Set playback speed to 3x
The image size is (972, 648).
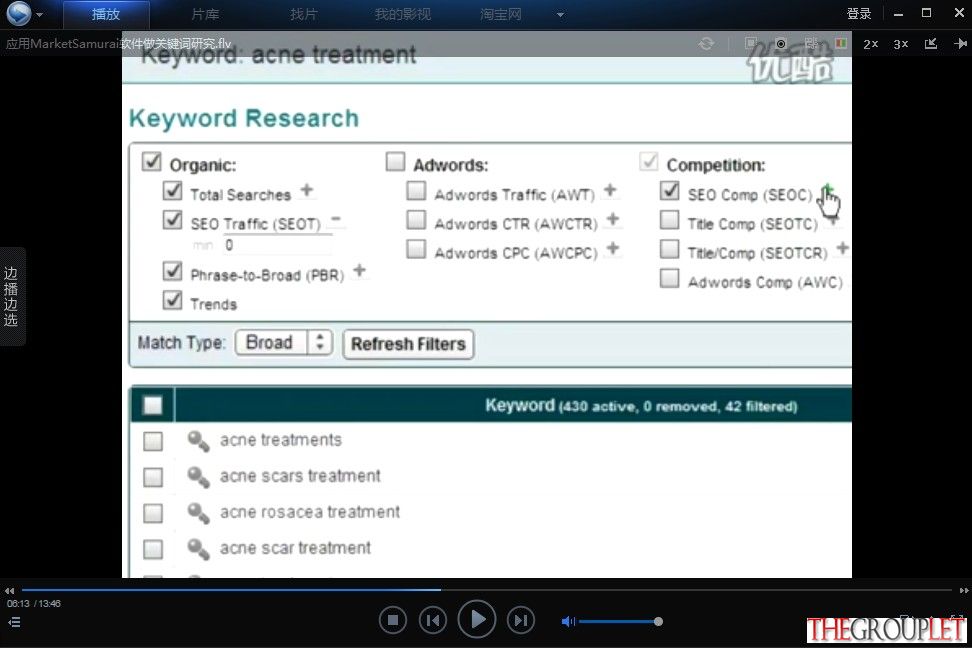(x=900, y=44)
